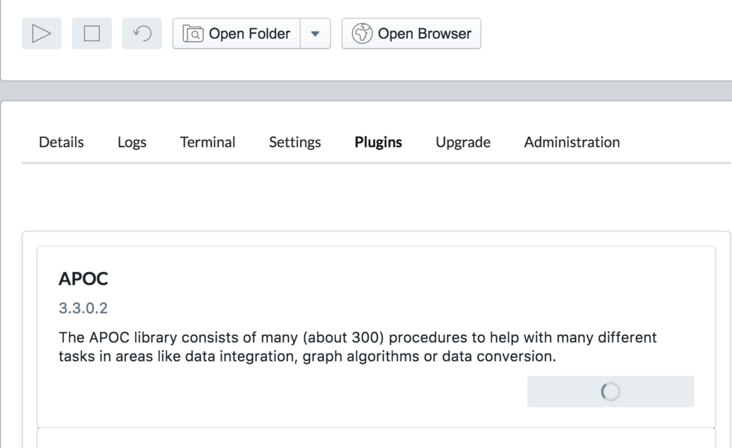The image size is (732, 448).
Task: Open the Logs tab
Action: point(132,142)
